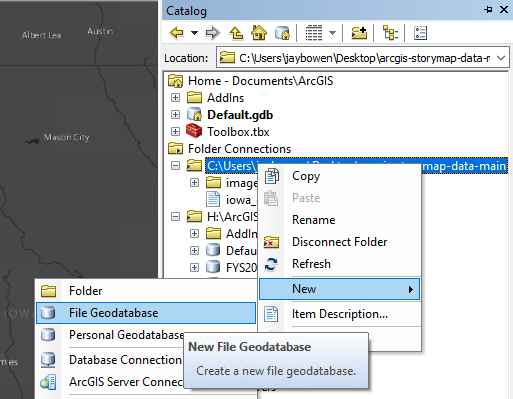Expand Default.gdb node
This screenshot has height=399, width=513.
point(175,115)
